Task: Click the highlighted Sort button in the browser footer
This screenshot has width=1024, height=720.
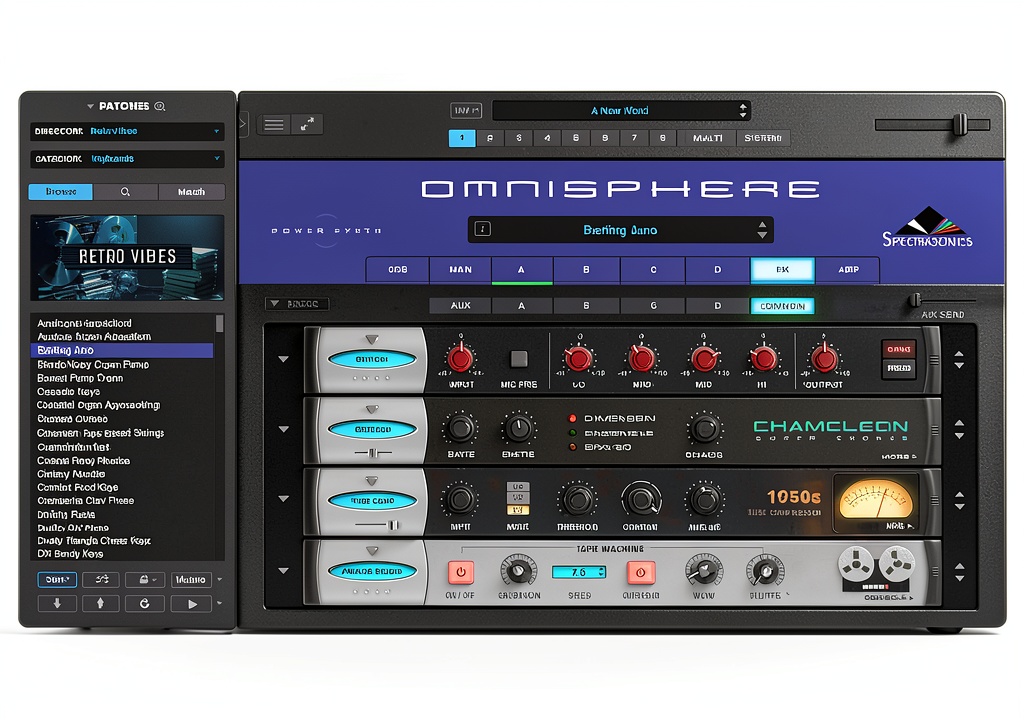Action: click(57, 580)
